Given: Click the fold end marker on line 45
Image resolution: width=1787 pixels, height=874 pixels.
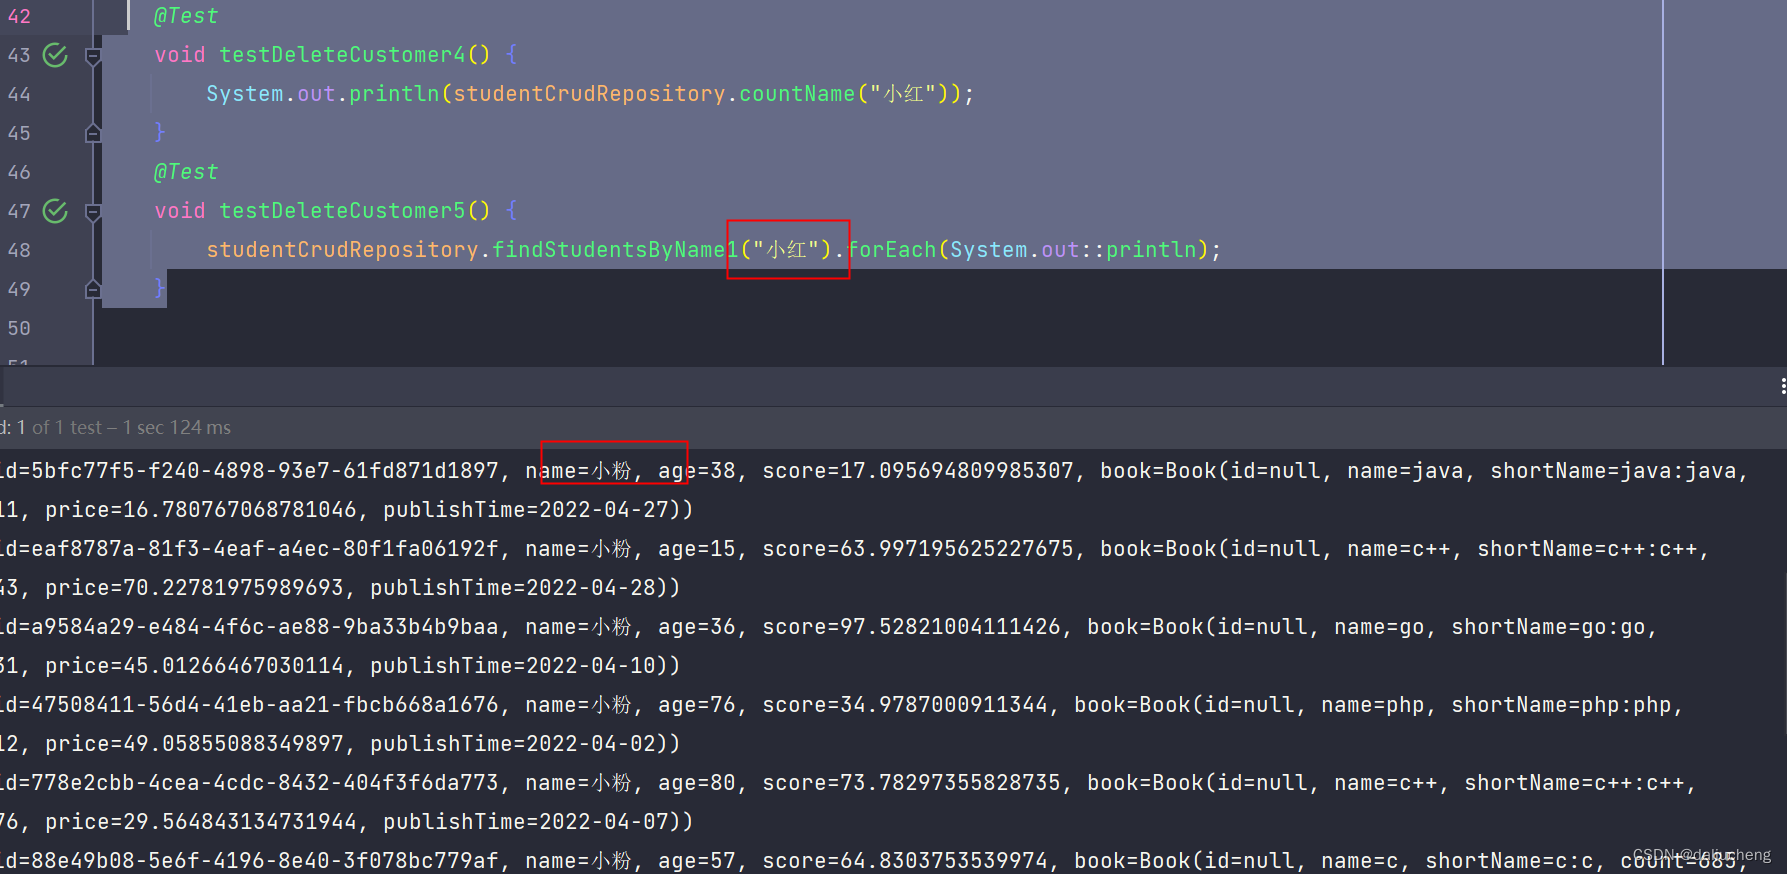Looking at the screenshot, I should click(x=93, y=133).
